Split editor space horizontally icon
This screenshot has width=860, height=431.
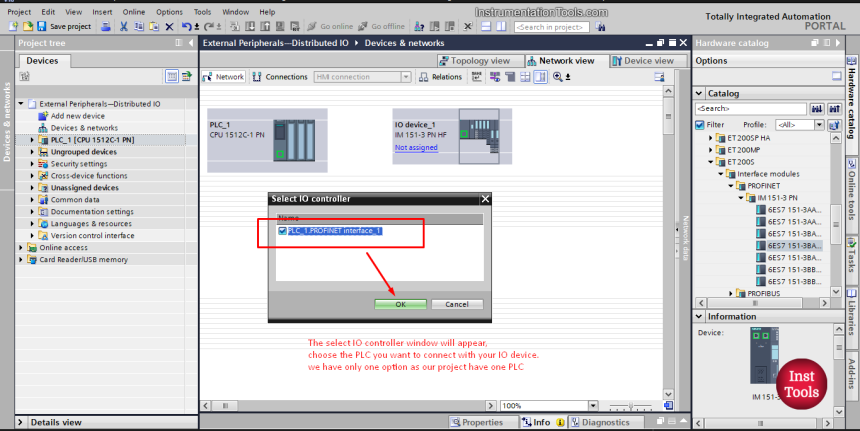tap(486, 26)
